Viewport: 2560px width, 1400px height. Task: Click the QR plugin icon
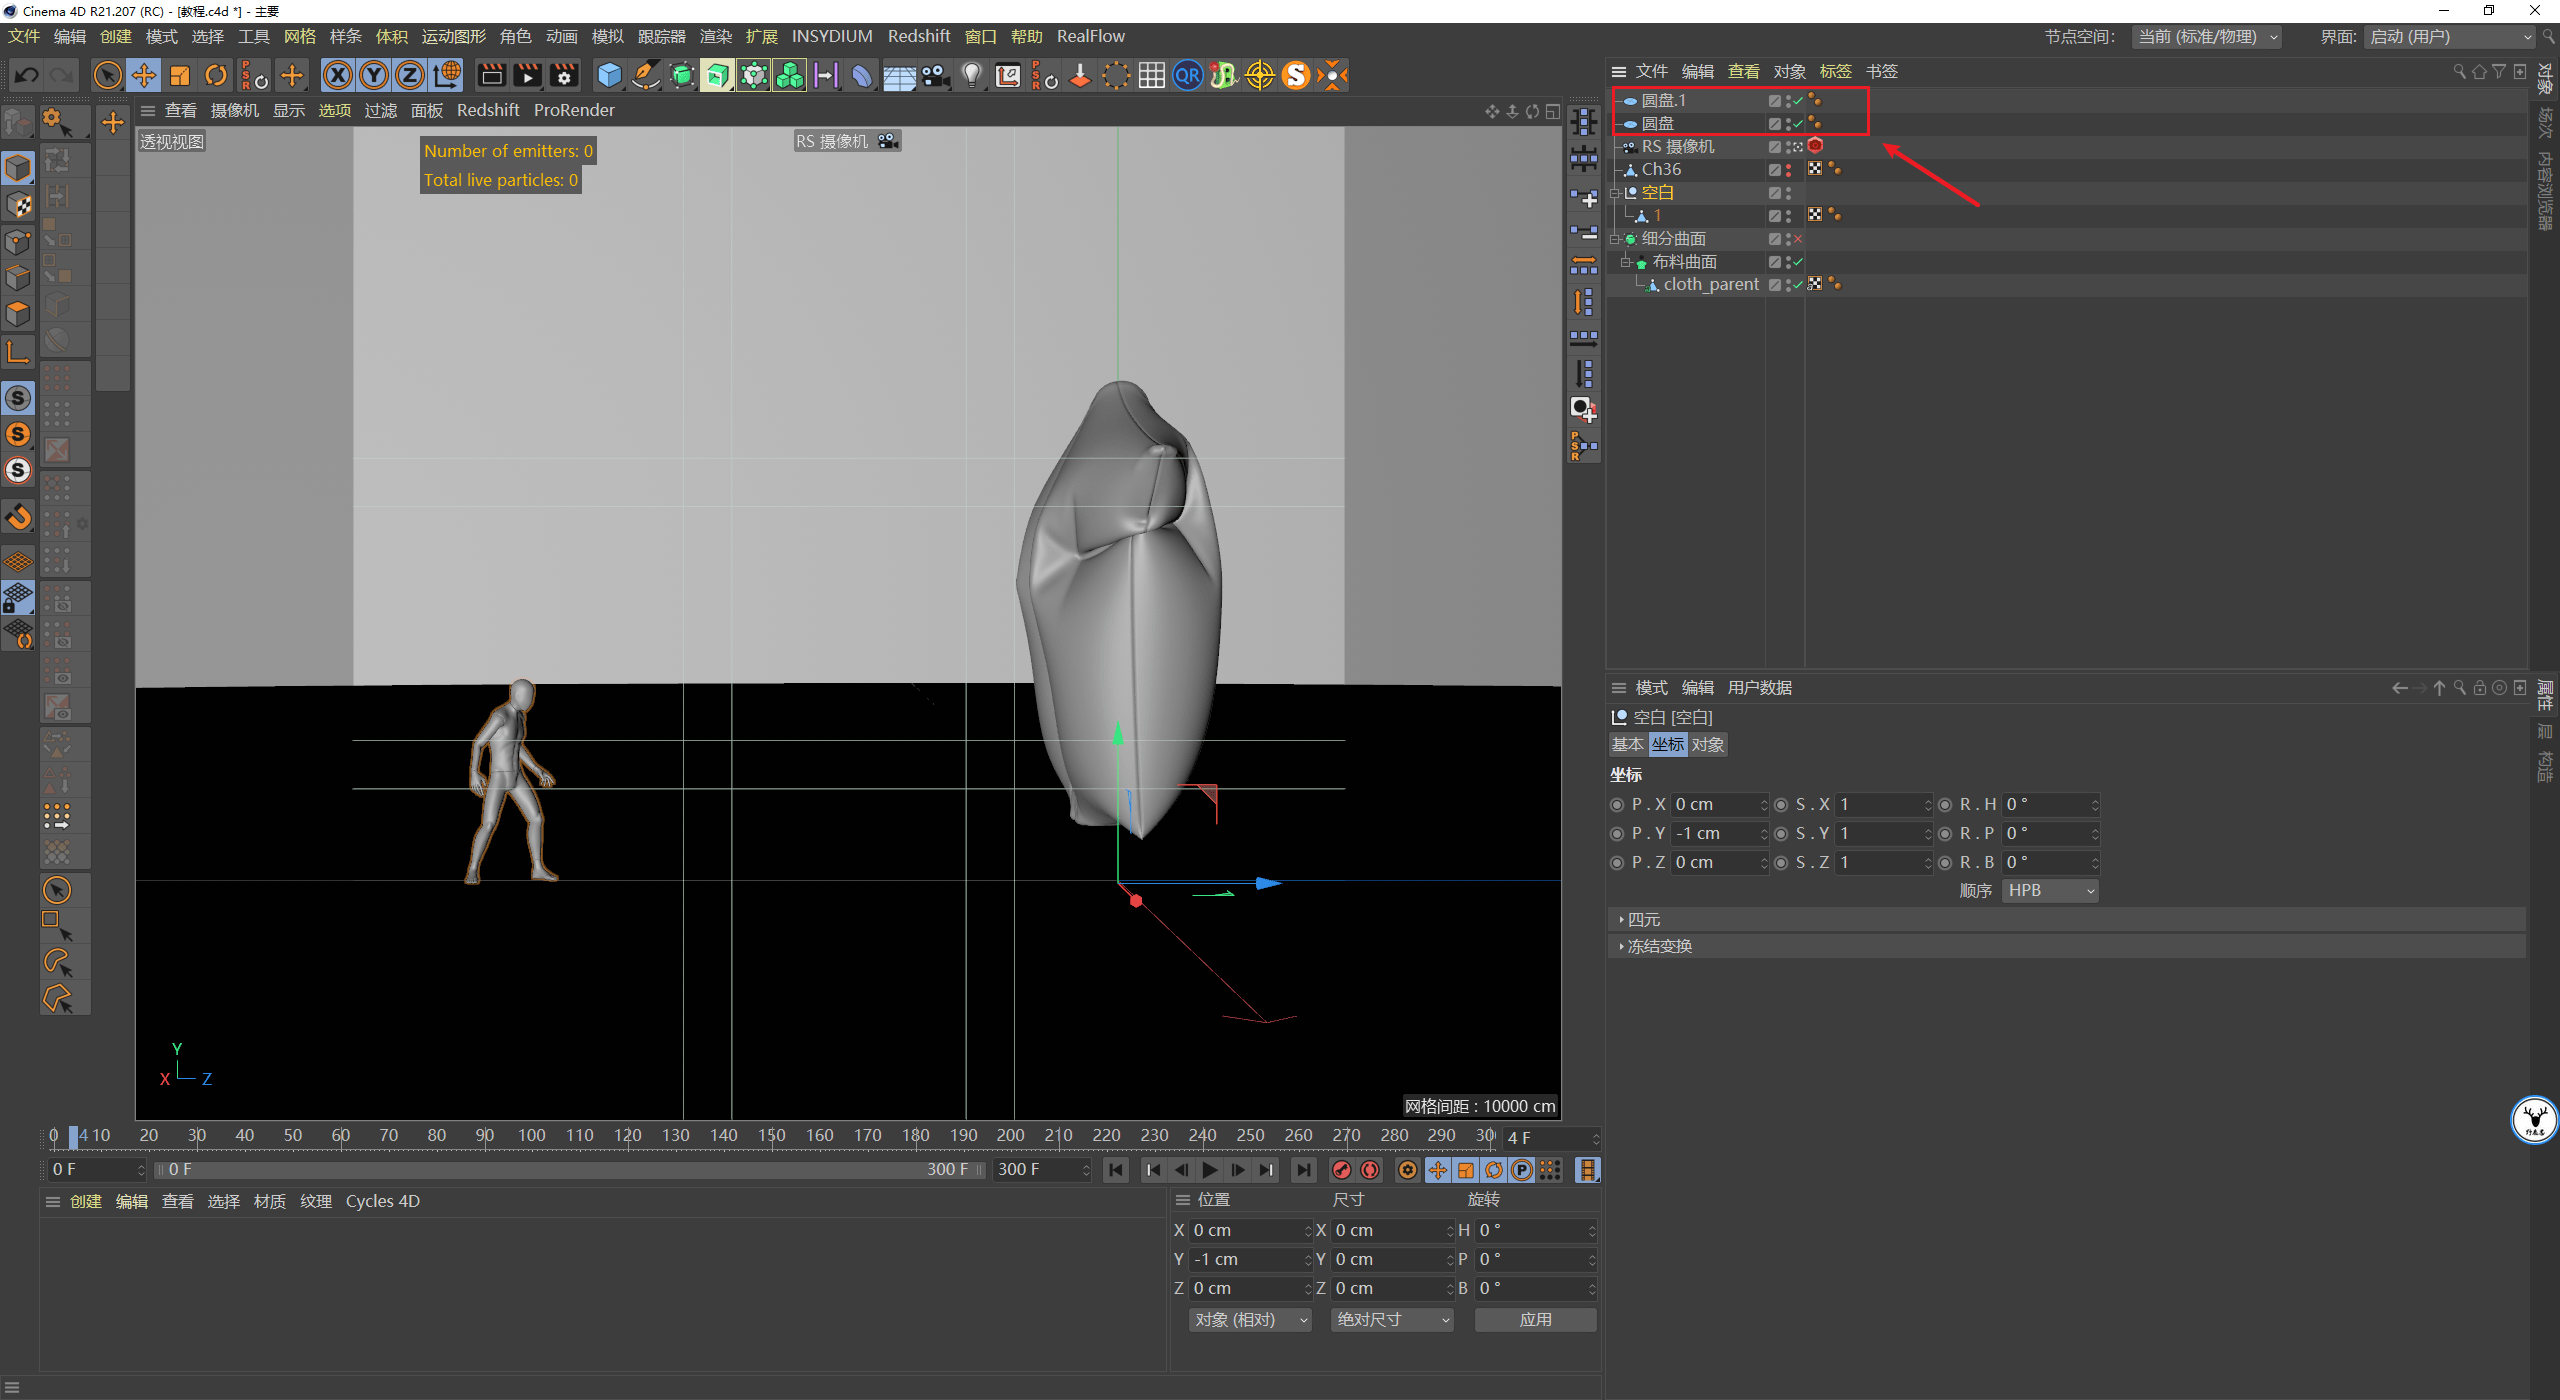1187,76
